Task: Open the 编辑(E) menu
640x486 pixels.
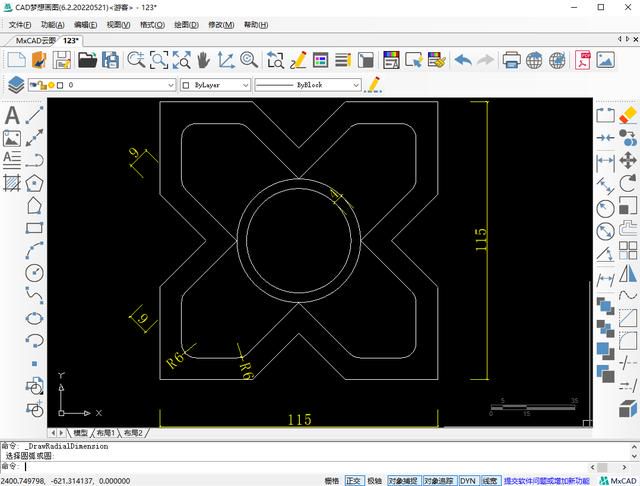Action: pyautogui.click(x=85, y=25)
